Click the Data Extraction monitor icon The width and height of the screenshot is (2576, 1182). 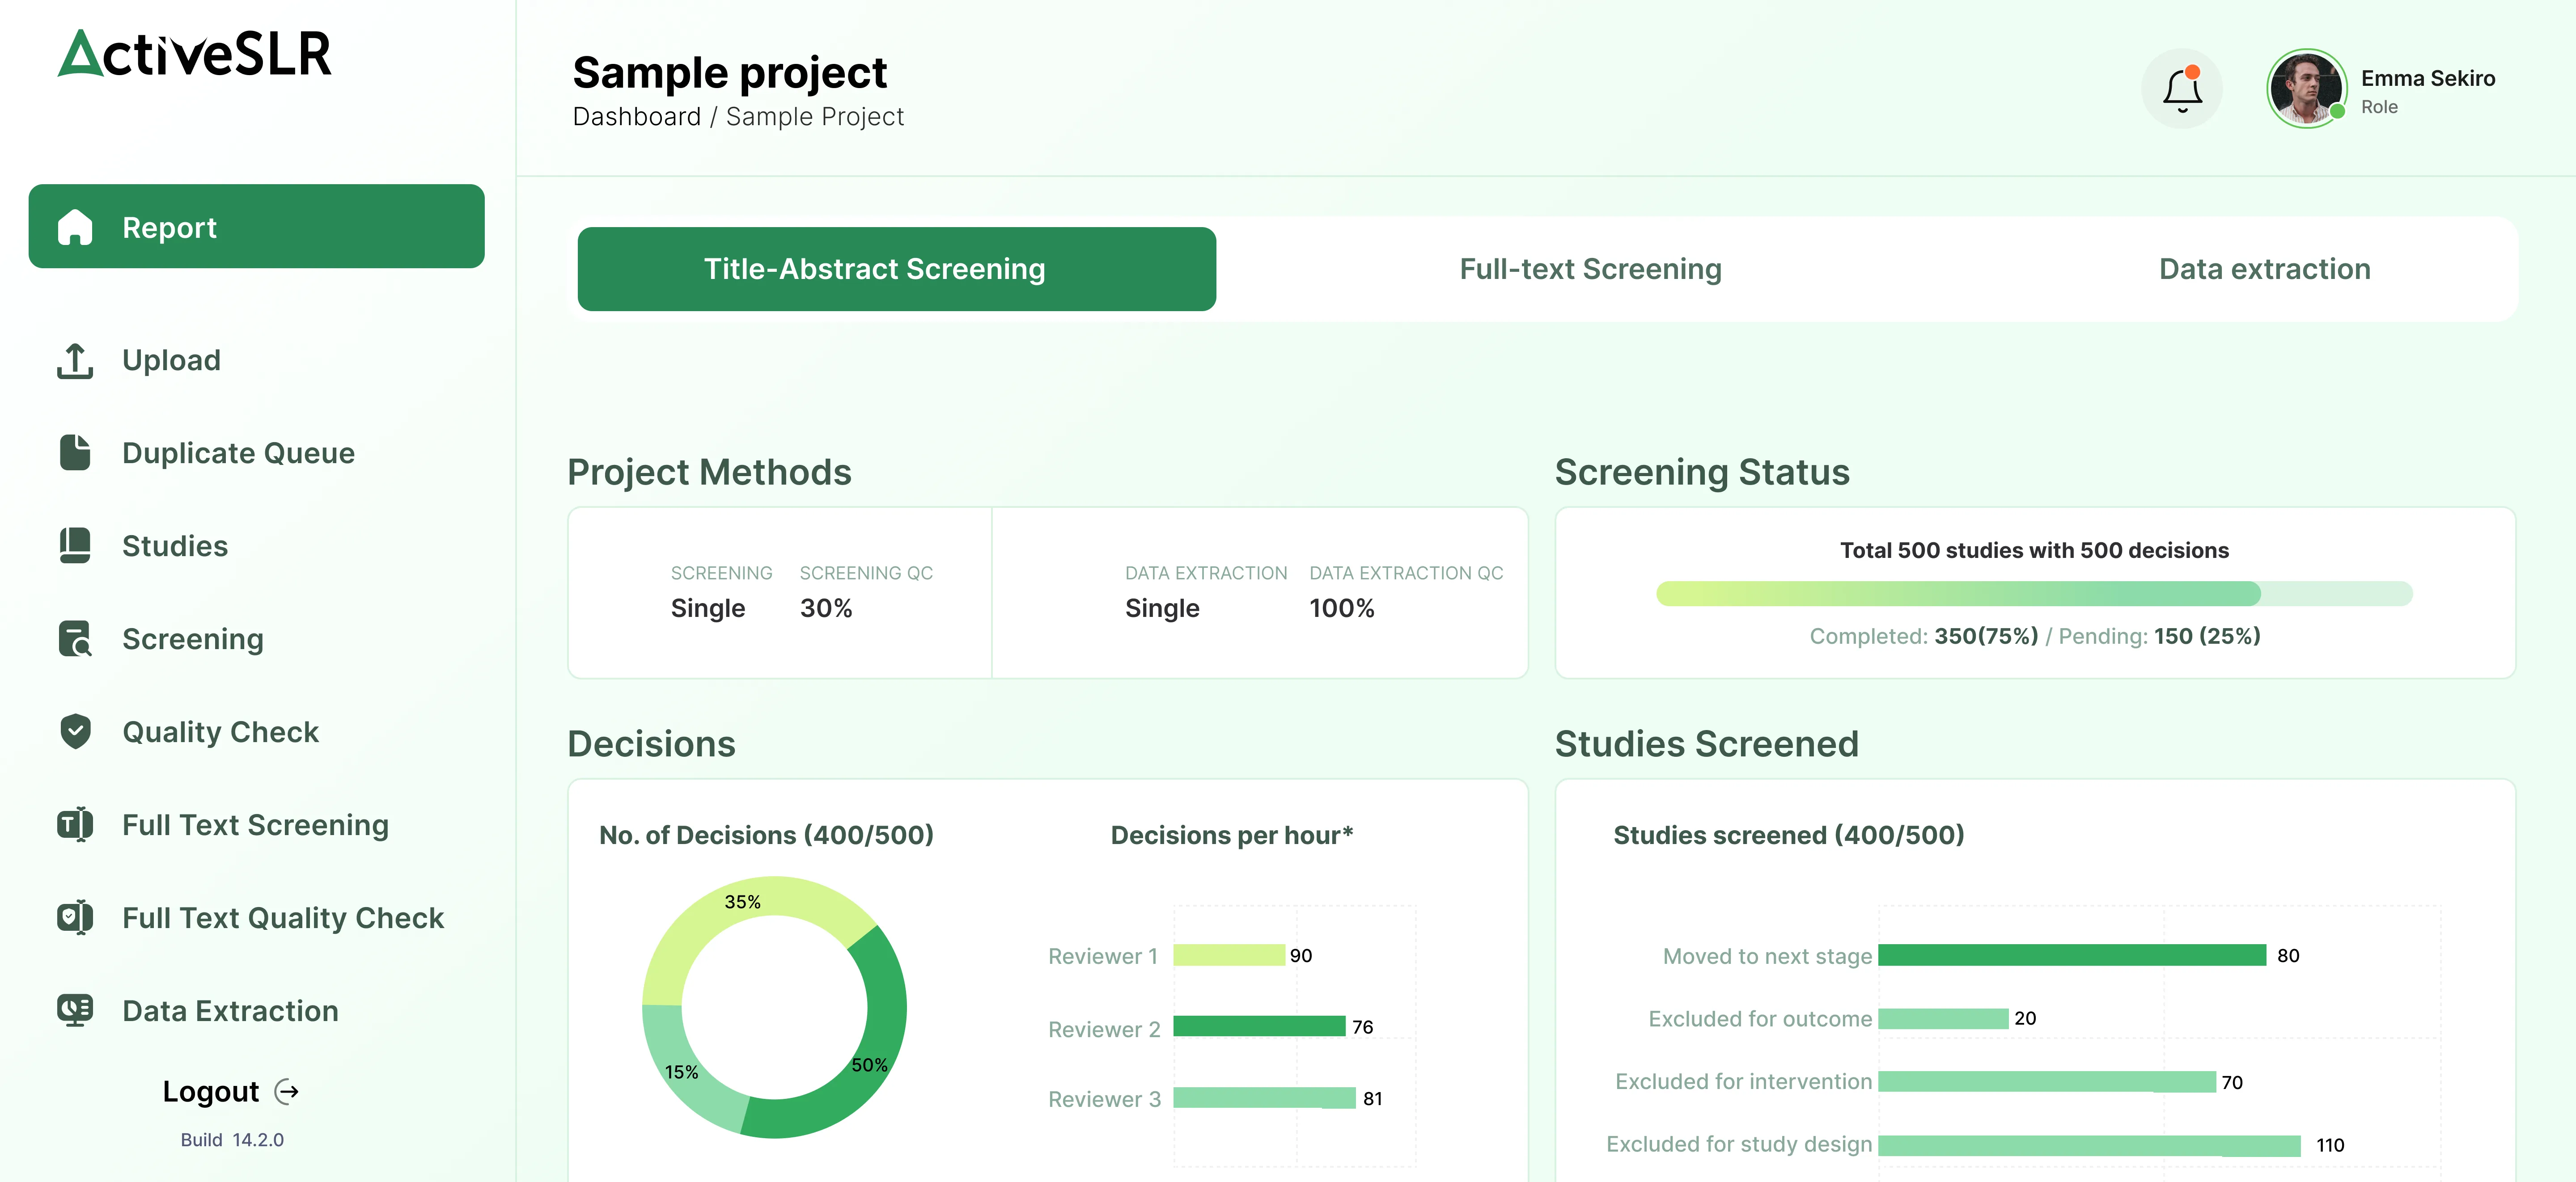[x=76, y=1010]
